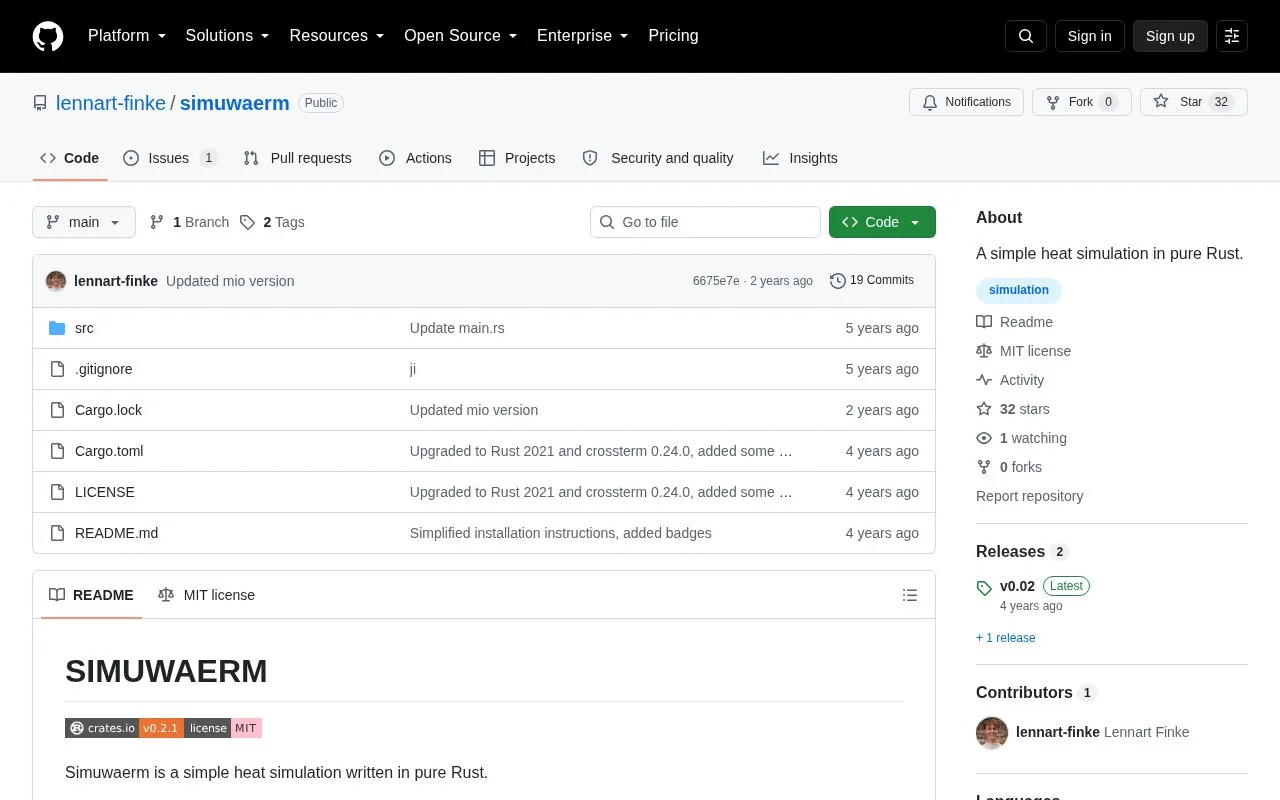
Task: Click the repository icon beside lennart-finke
Action: point(40,103)
